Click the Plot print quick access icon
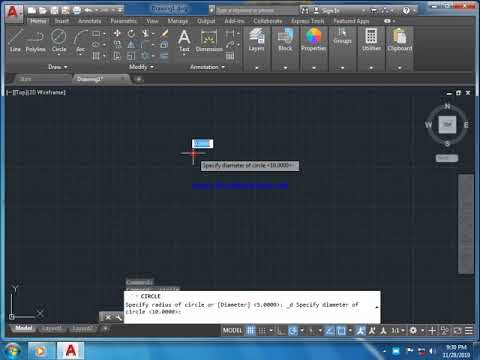 (x=77, y=11)
